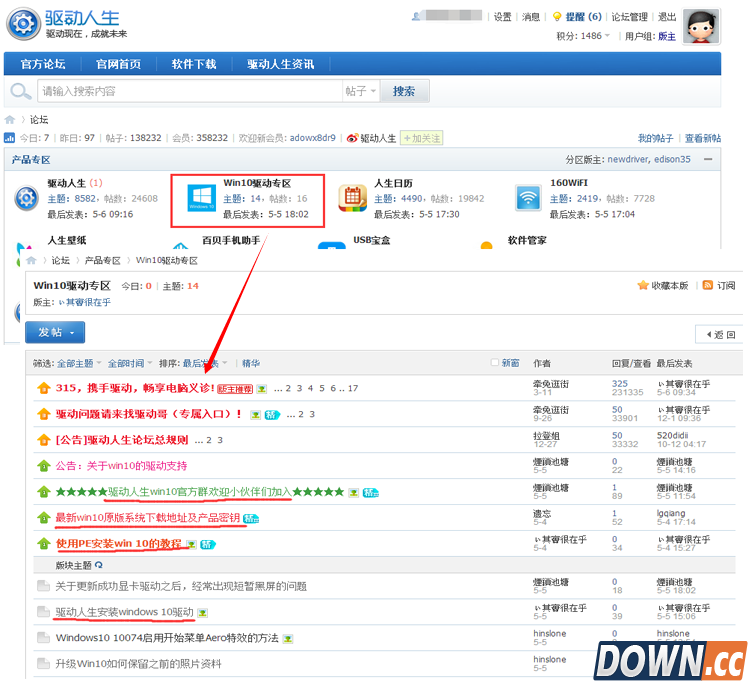The image size is (753, 686).
Task: Click folder icon beside 升级Win10如何保留 thread
Action: click(44, 663)
